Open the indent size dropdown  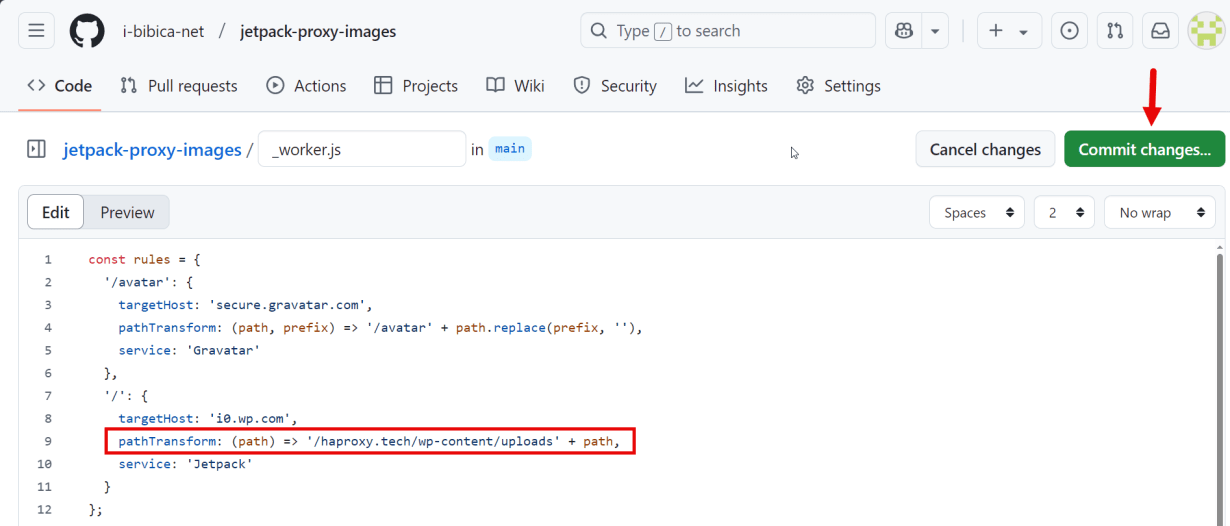1064,212
